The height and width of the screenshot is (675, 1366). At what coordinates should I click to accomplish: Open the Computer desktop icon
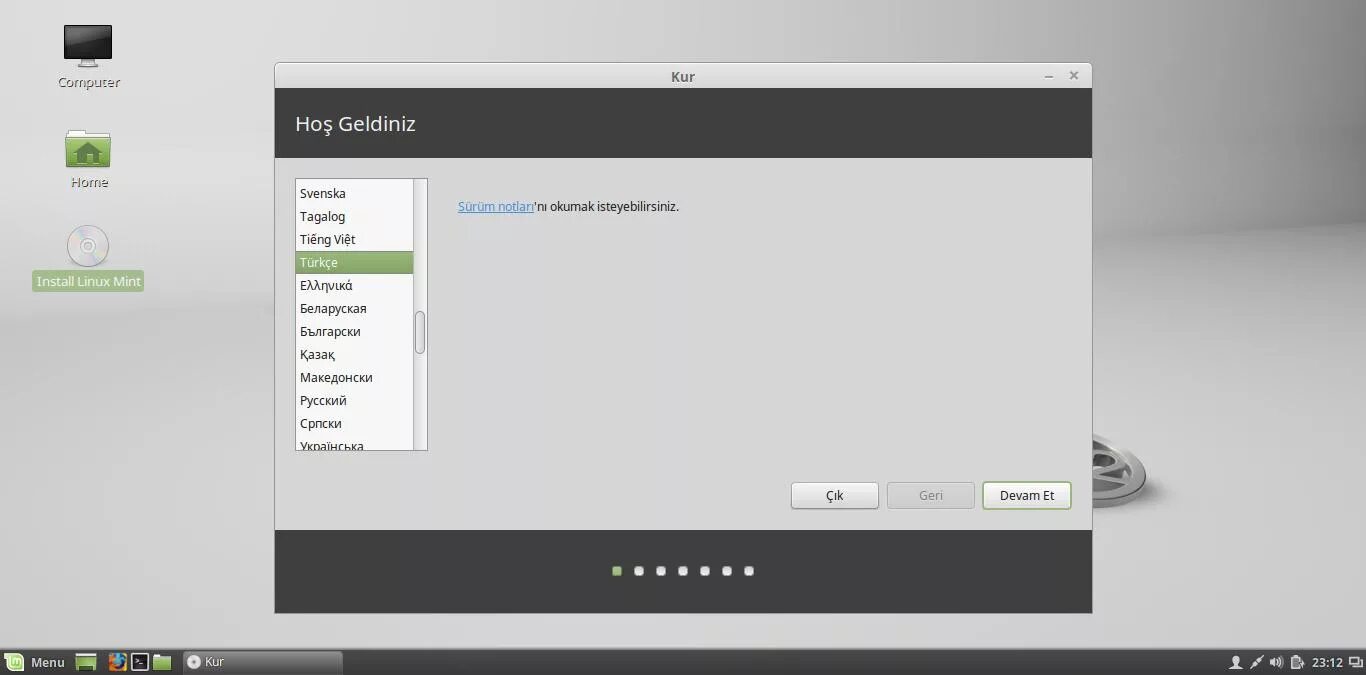(88, 47)
